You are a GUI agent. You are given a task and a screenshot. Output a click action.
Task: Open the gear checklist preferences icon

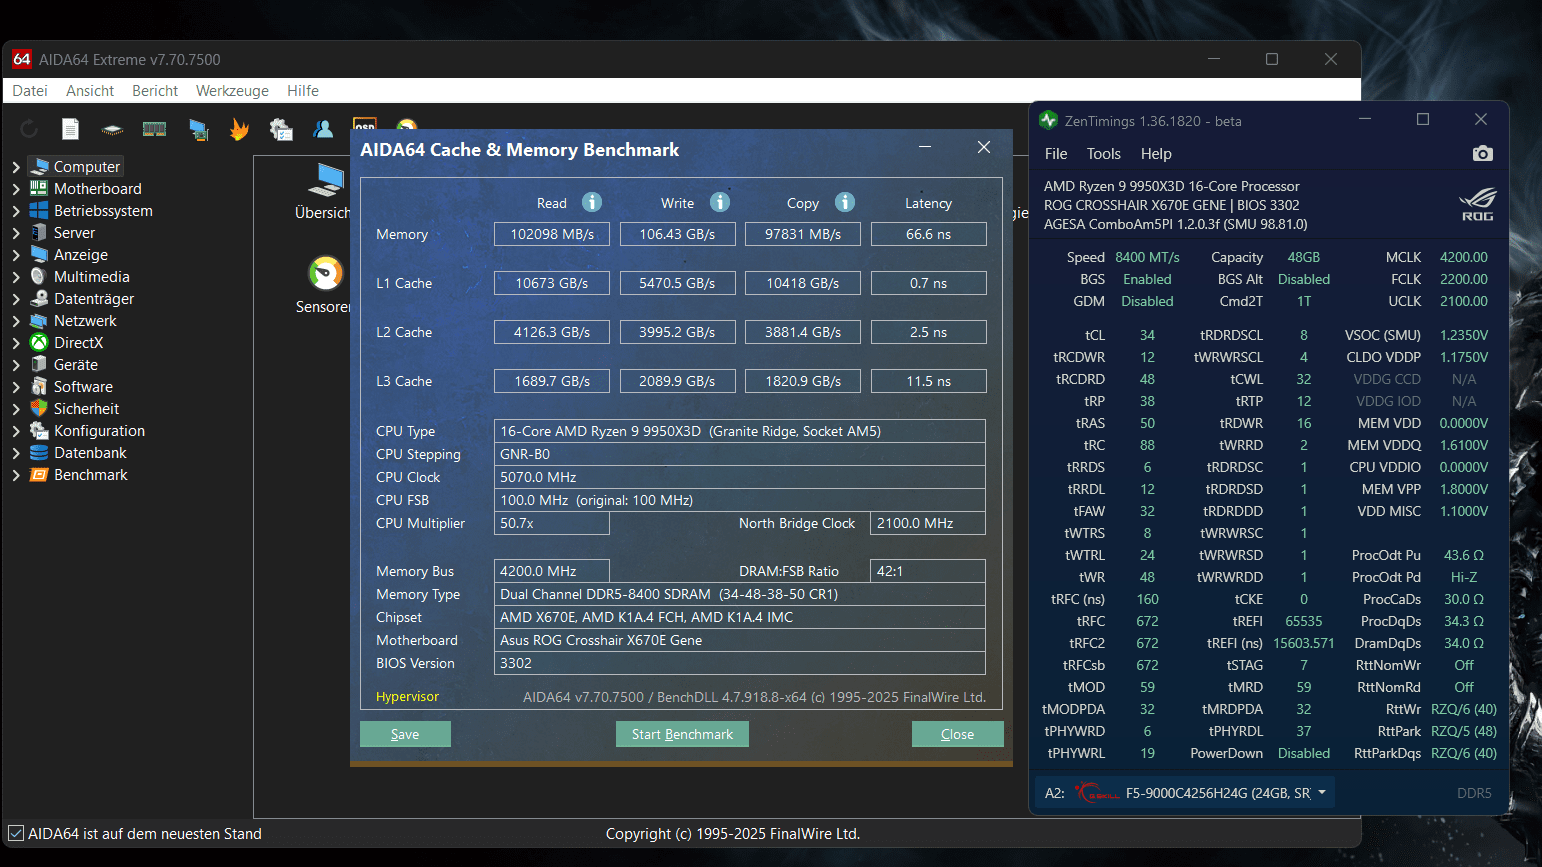(281, 129)
